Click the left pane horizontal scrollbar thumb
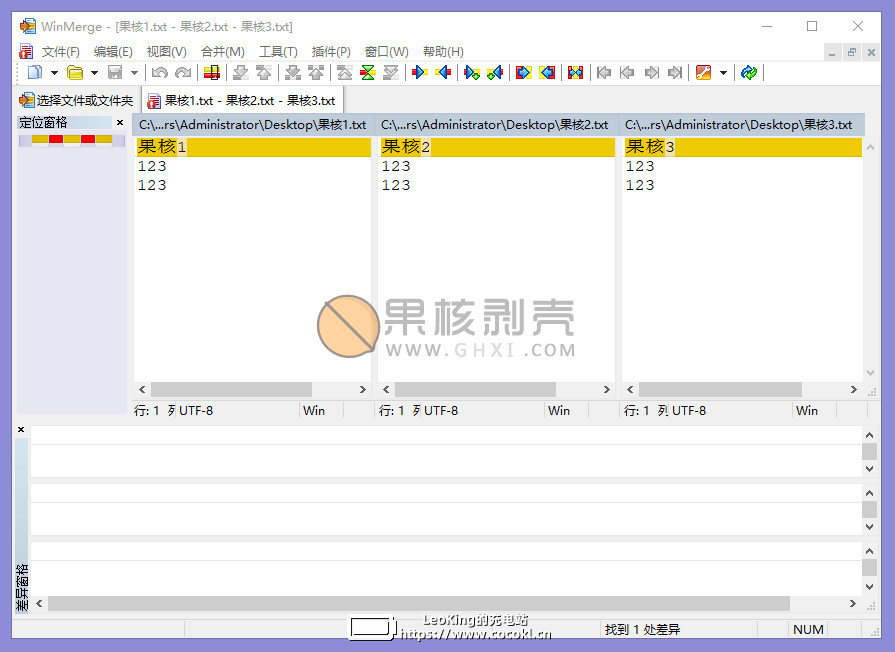The width and height of the screenshot is (895, 652). 231,389
